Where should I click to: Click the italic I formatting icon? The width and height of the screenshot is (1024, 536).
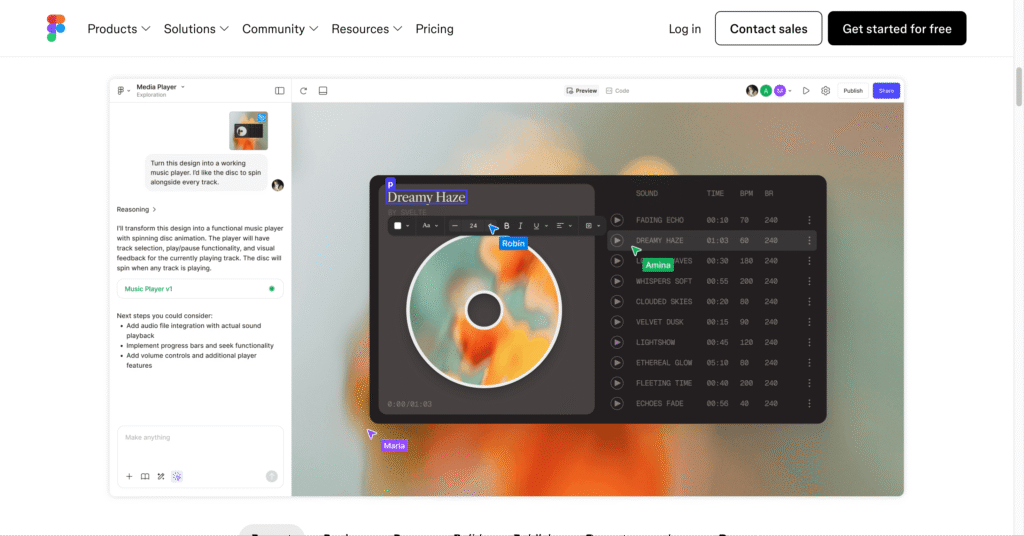(520, 226)
